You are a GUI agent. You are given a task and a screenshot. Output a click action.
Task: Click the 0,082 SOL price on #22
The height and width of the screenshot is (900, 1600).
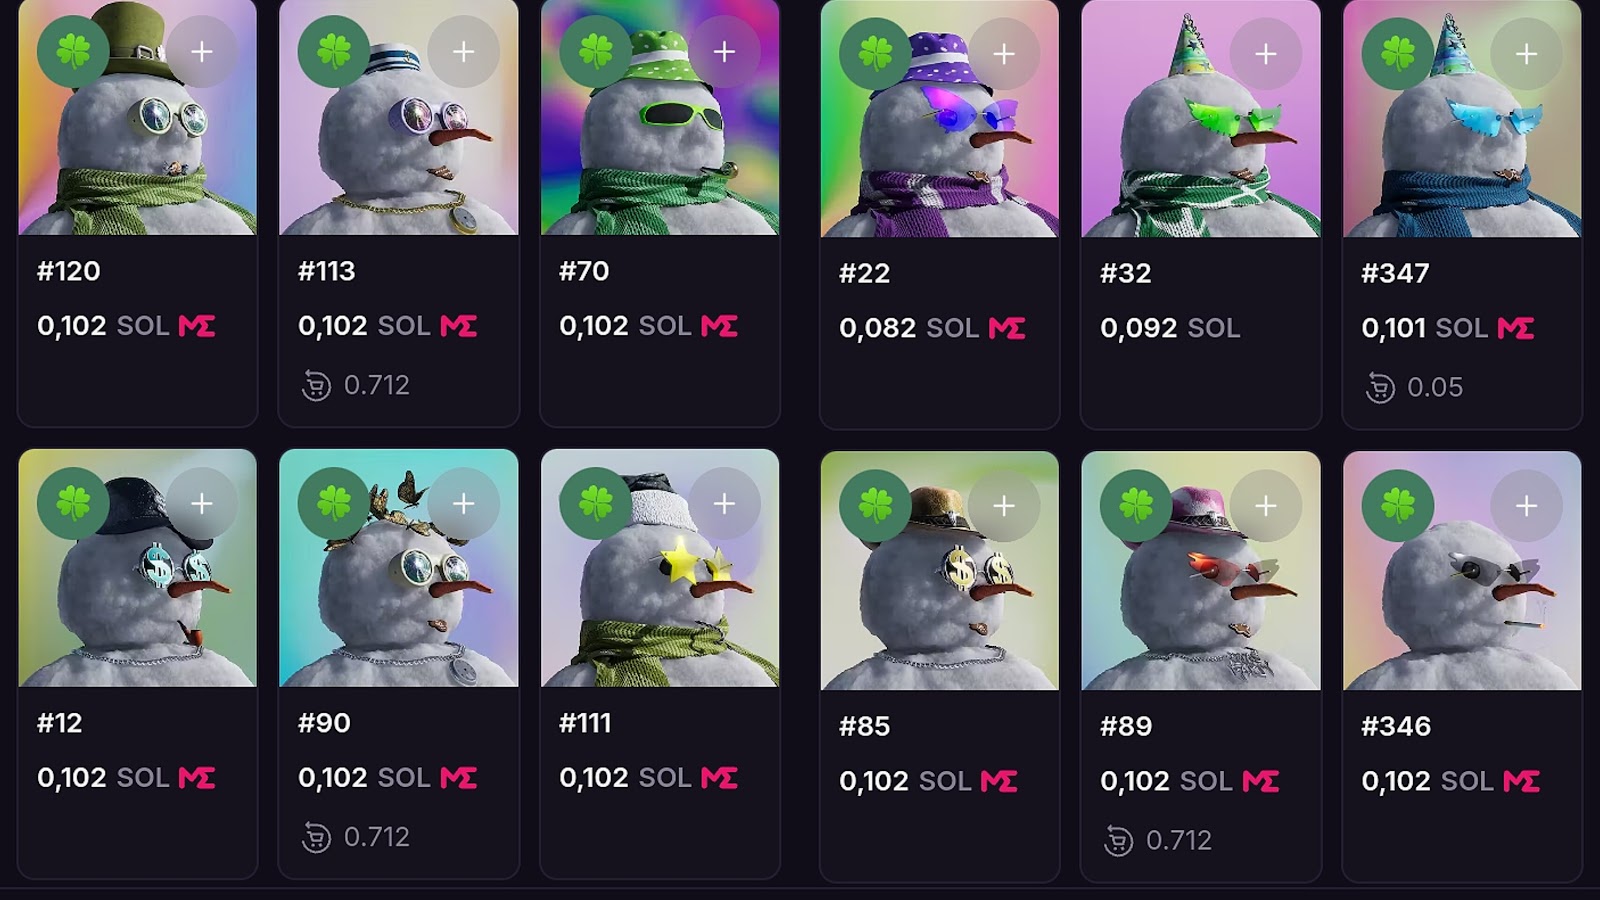909,328
